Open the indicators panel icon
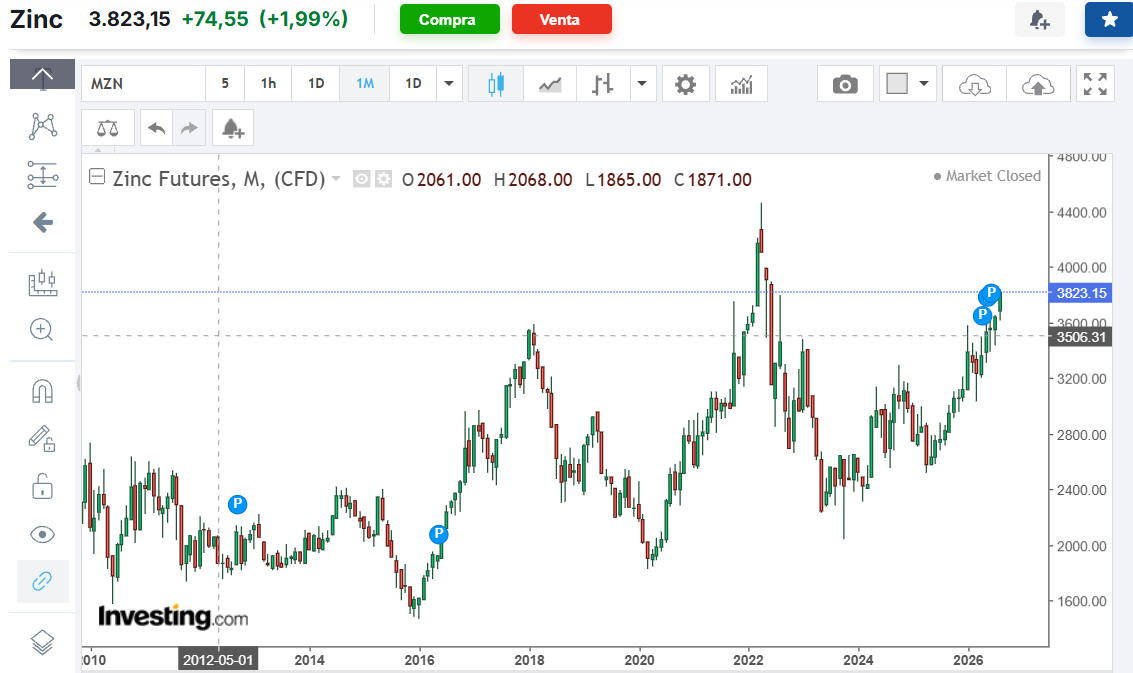 (x=741, y=84)
